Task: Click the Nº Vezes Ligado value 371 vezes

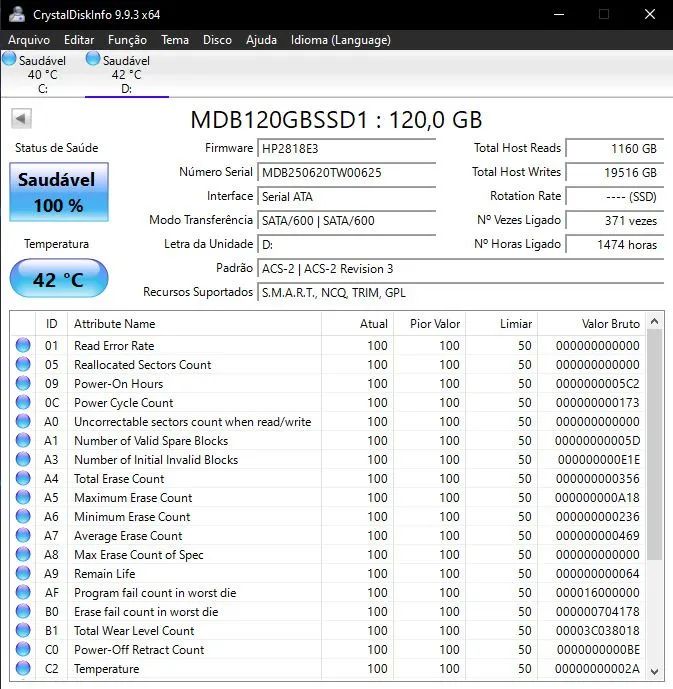Action: pos(615,221)
